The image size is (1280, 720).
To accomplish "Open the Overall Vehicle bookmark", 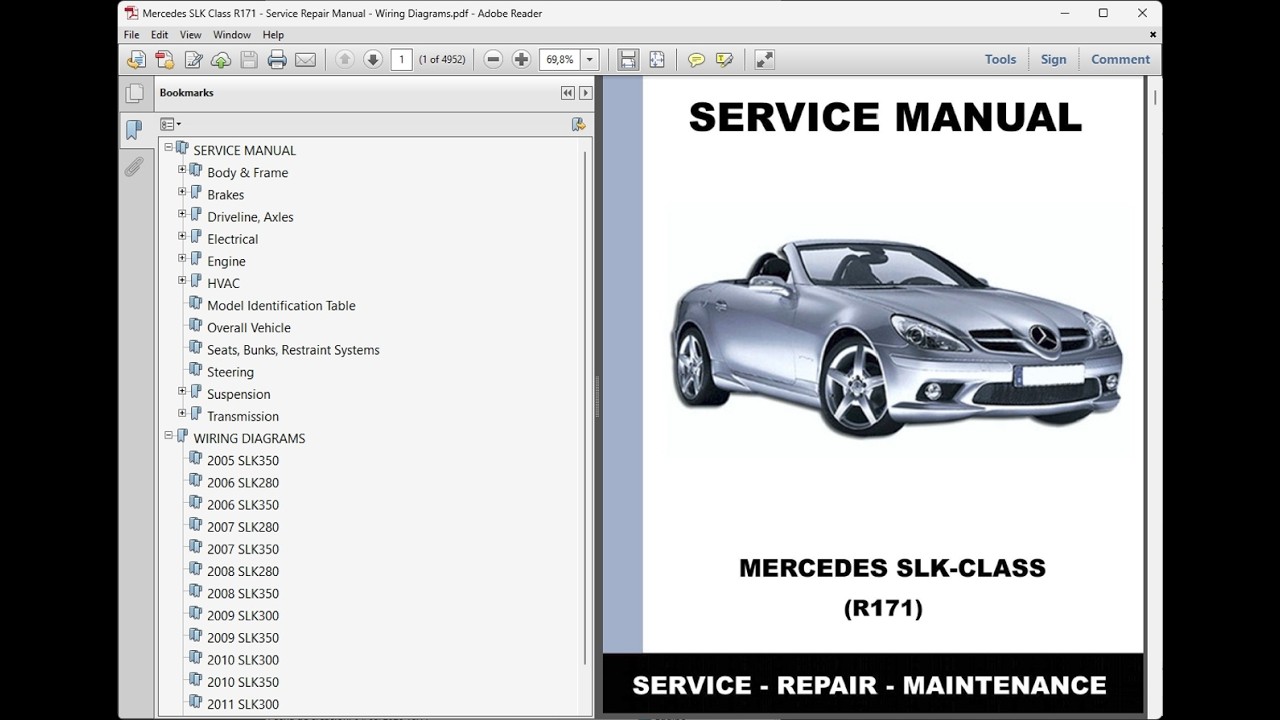I will [x=249, y=327].
